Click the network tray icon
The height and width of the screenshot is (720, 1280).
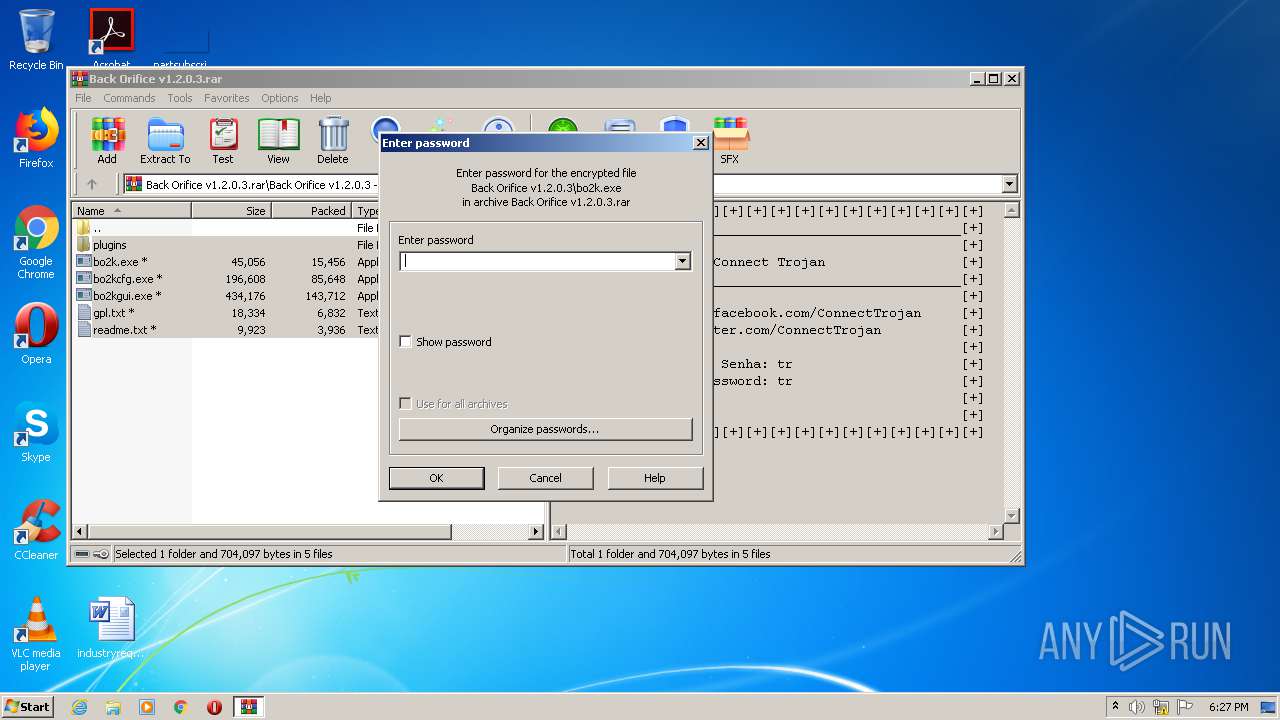tap(1161, 707)
